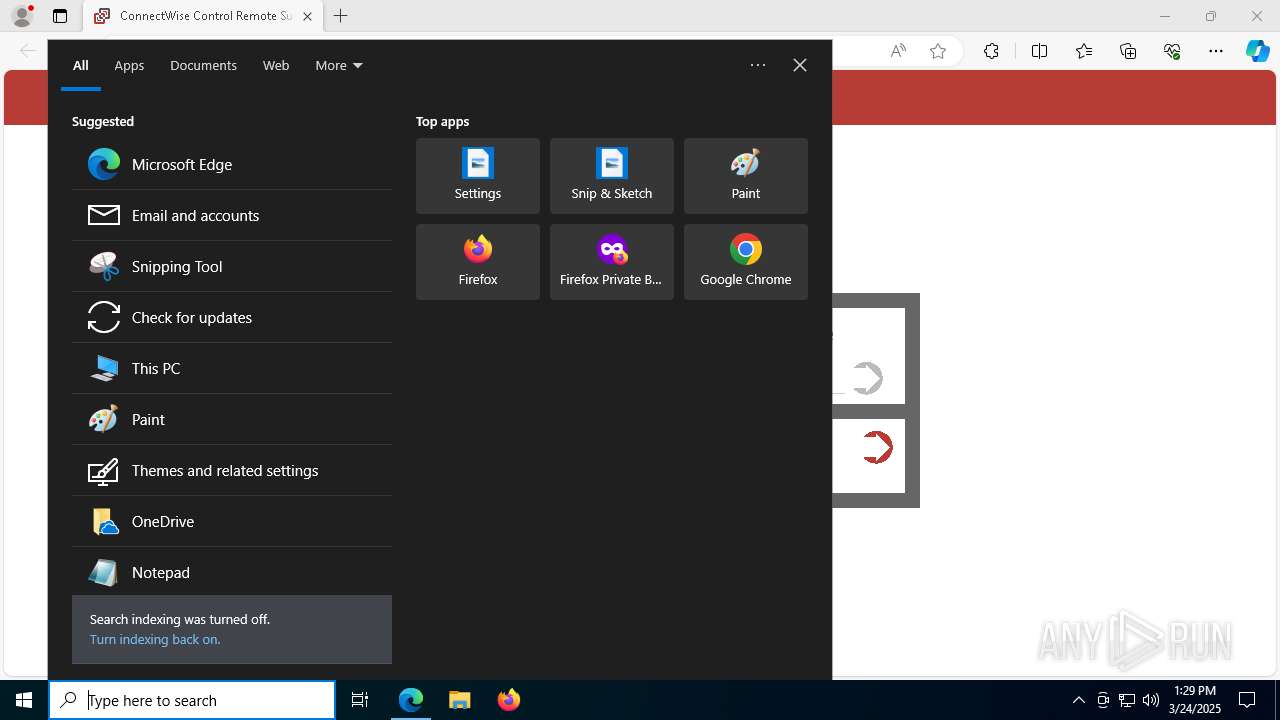Click Read aloud icon in address bar
1280x720 pixels.
898,51
